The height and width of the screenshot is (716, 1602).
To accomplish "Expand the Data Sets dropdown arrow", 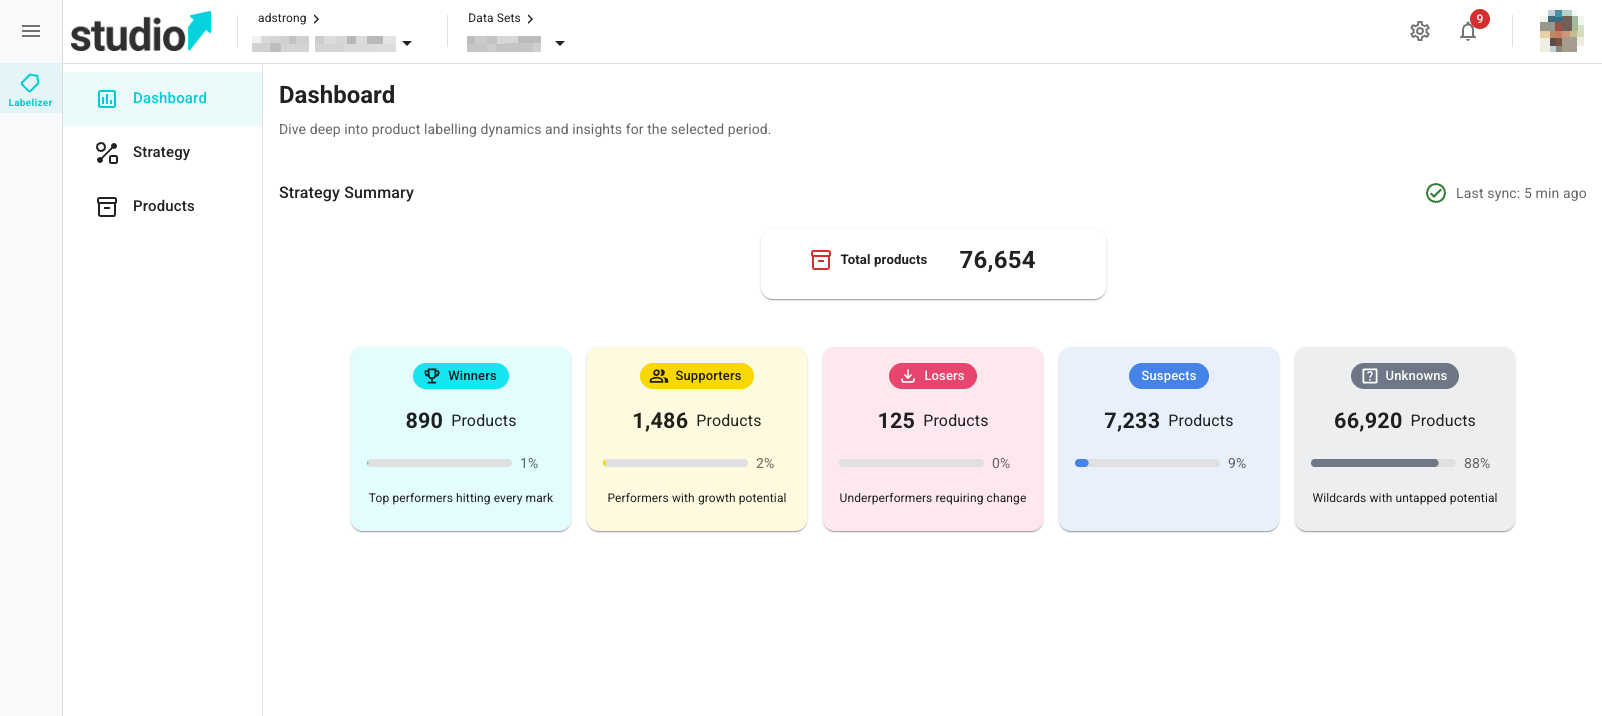I will tap(560, 43).
